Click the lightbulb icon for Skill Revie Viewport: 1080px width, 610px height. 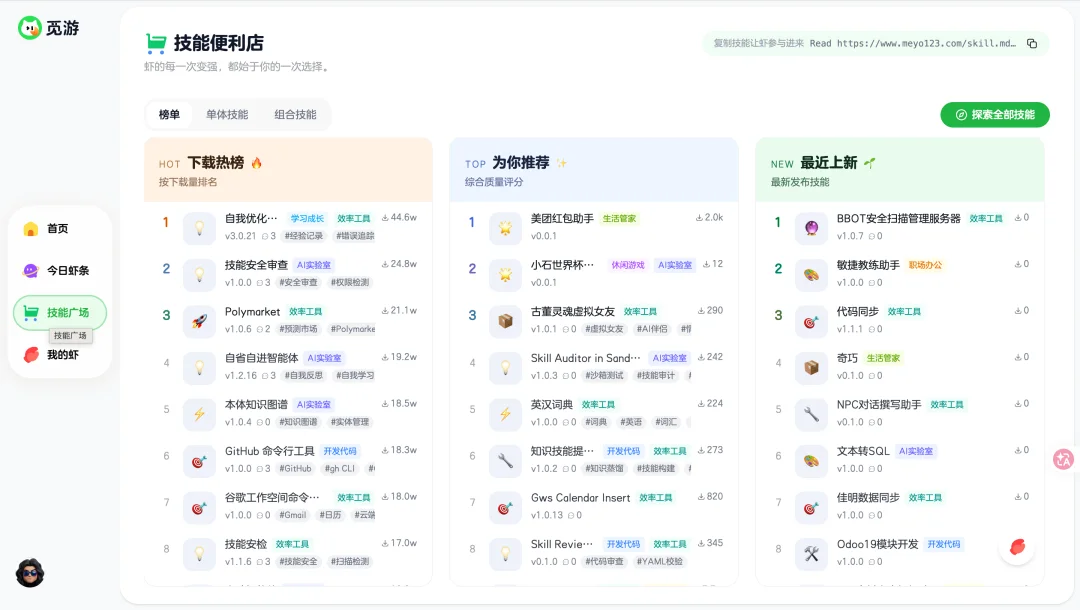coord(505,554)
